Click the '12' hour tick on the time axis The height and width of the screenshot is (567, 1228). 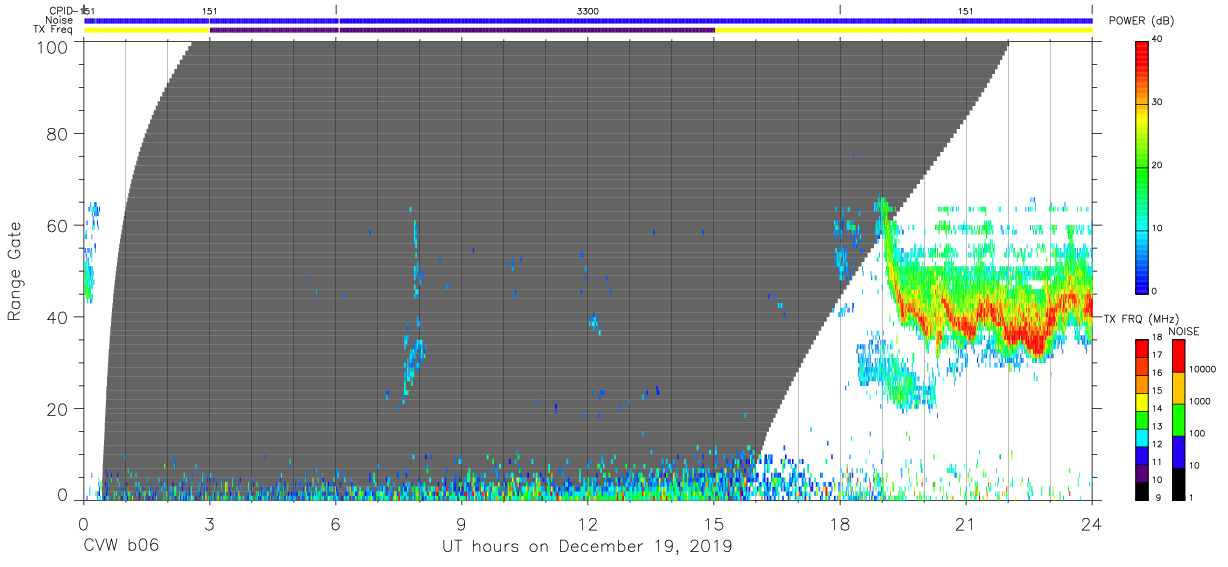pyautogui.click(x=588, y=523)
